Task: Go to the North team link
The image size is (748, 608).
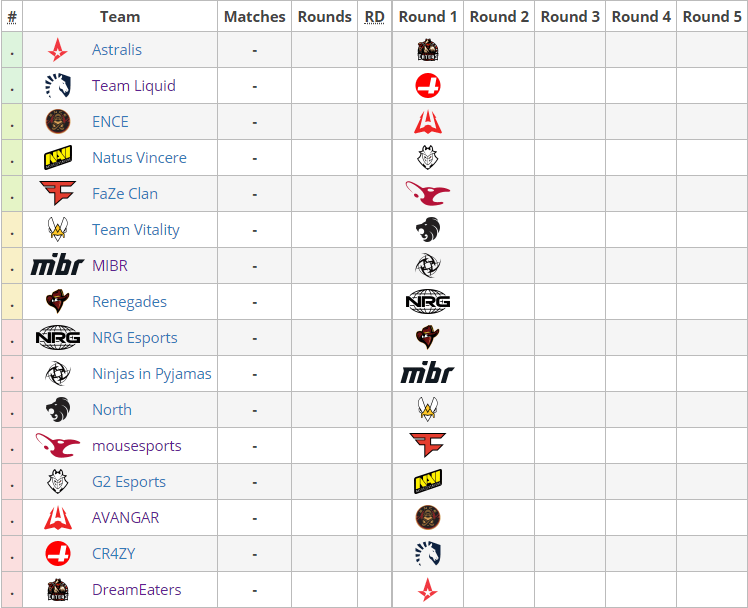Action: [112, 410]
